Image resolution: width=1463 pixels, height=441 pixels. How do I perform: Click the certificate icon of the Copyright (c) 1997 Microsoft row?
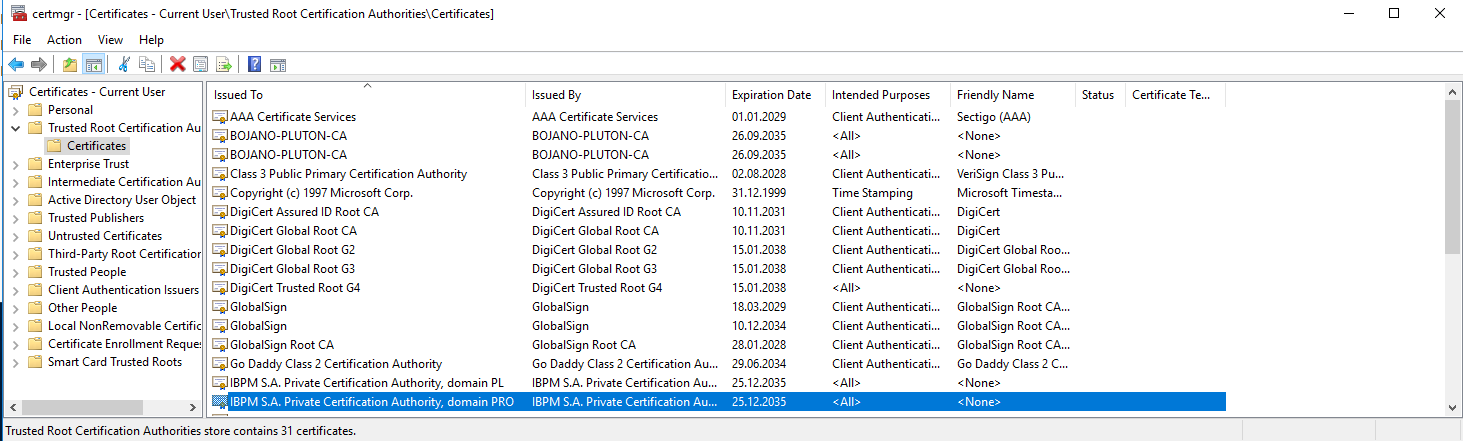(220, 193)
